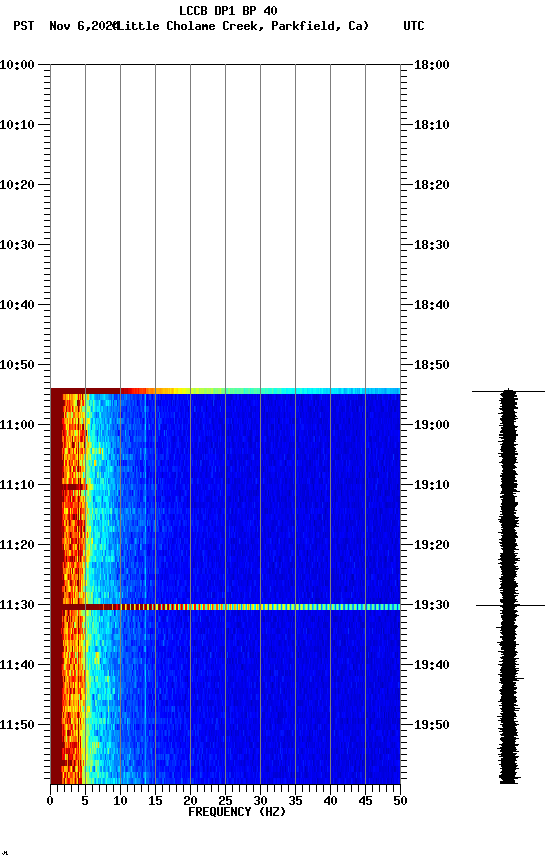The height and width of the screenshot is (864, 552).
Task: Click the '18:10' UTC time label
Action: click(432, 125)
